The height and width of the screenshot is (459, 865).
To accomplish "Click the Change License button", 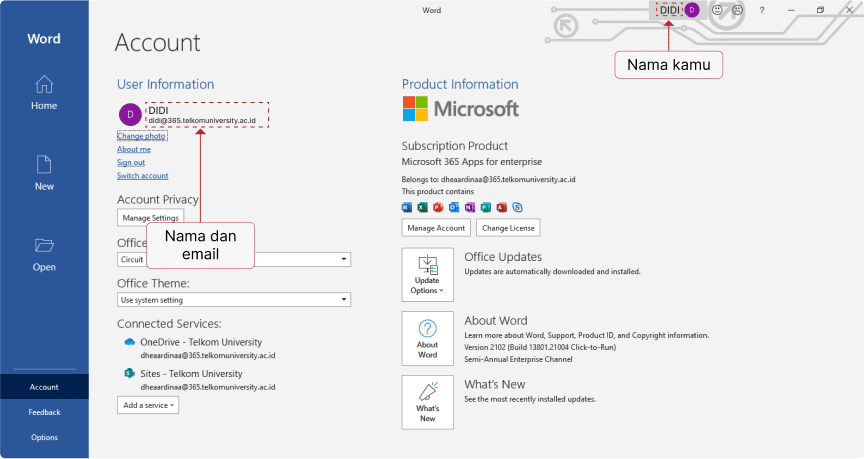I will pyautogui.click(x=508, y=228).
